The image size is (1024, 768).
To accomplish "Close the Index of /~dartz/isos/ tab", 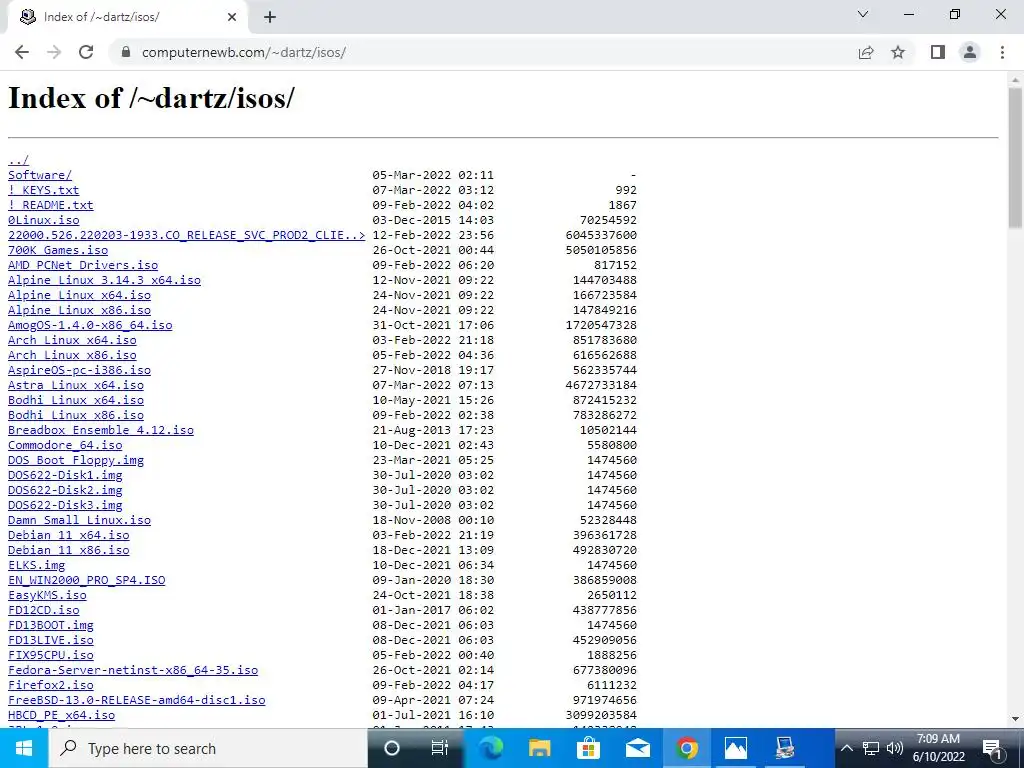I will point(232,17).
